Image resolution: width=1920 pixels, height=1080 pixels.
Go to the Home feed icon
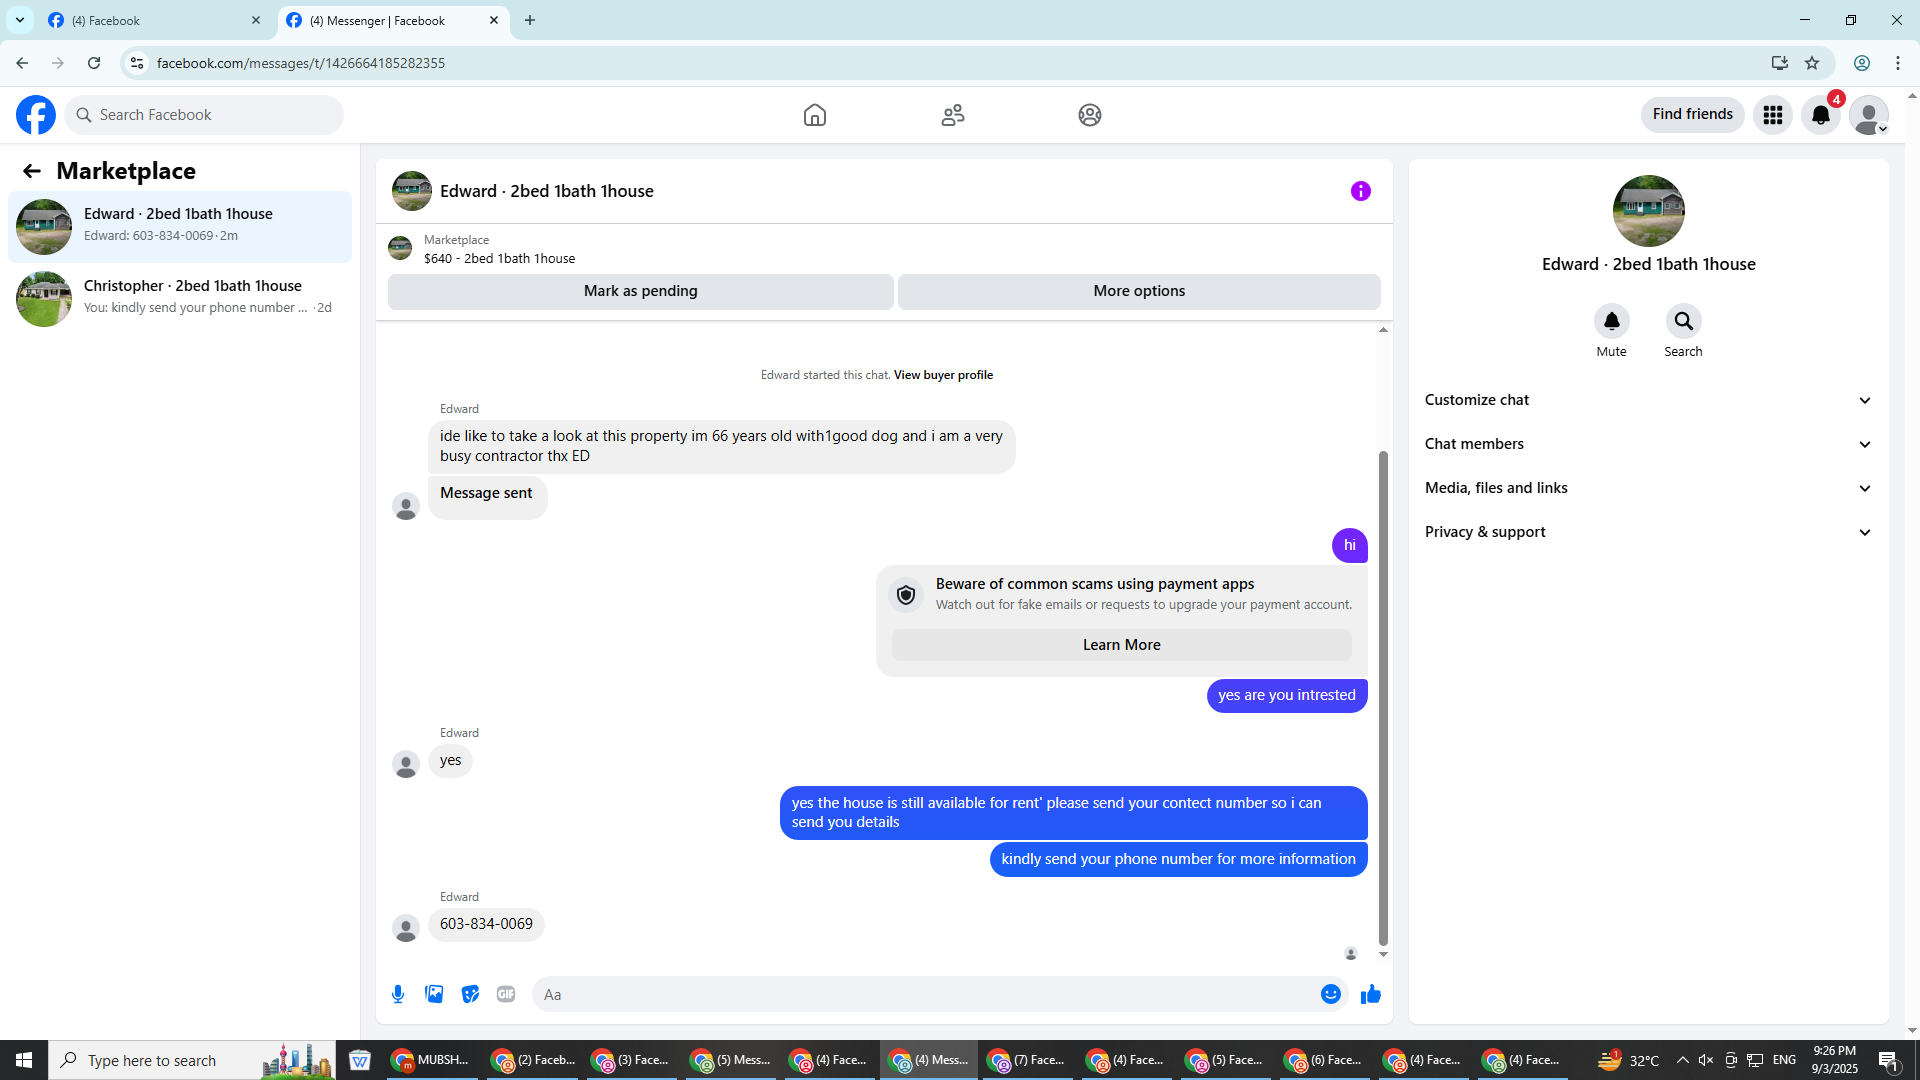(815, 115)
